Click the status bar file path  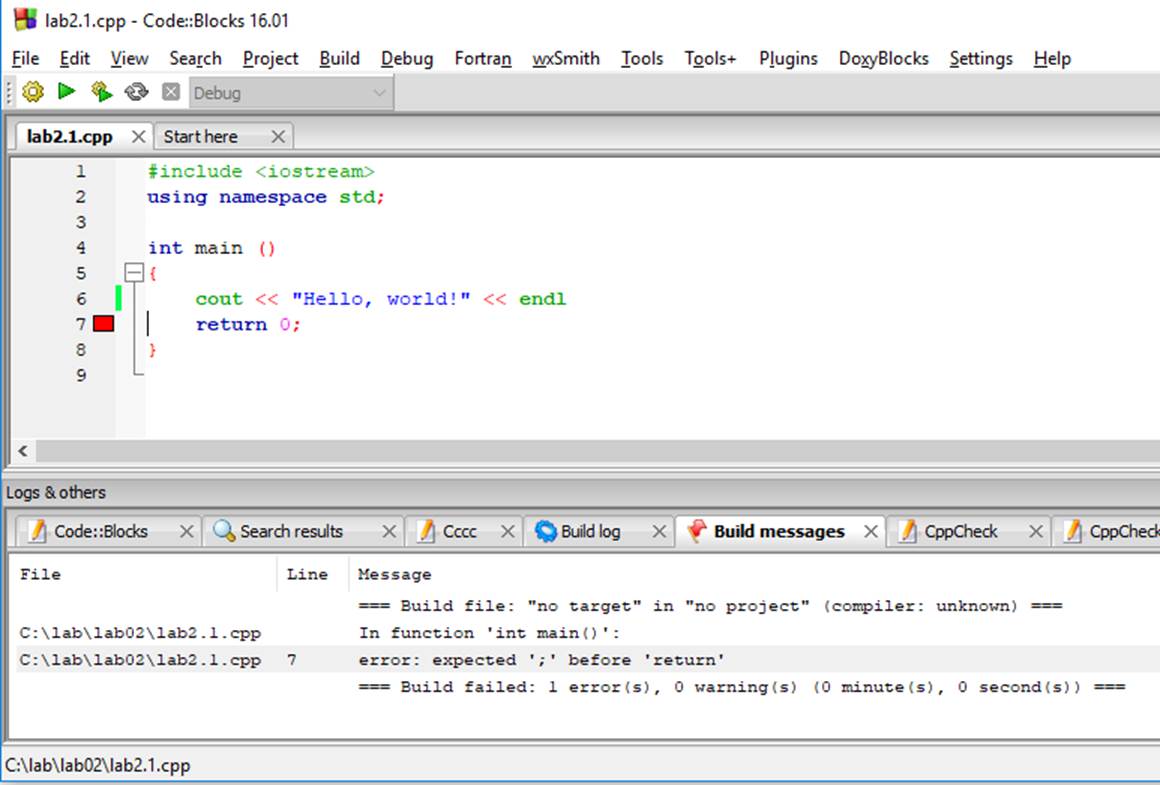point(98,765)
